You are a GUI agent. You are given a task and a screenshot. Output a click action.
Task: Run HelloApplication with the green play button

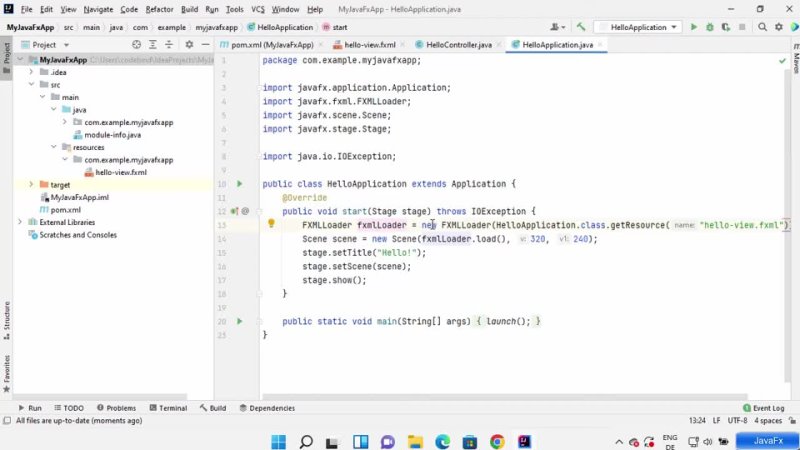(x=693, y=27)
